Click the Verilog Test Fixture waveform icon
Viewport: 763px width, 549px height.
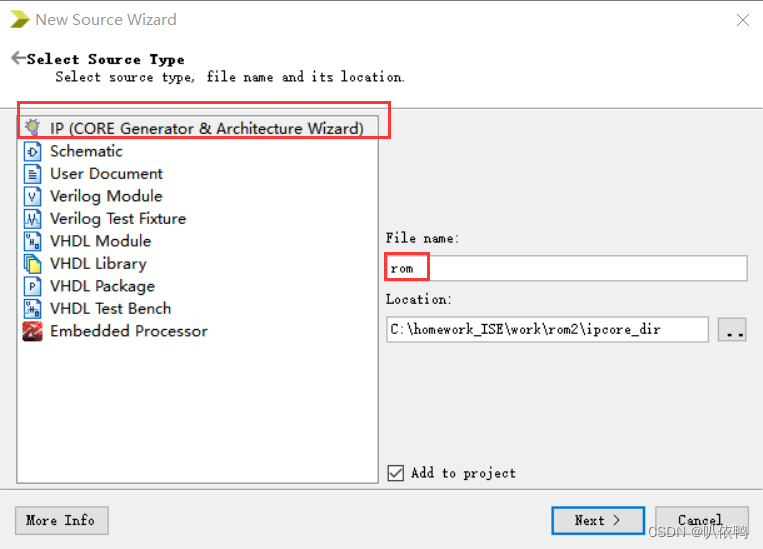coord(33,219)
